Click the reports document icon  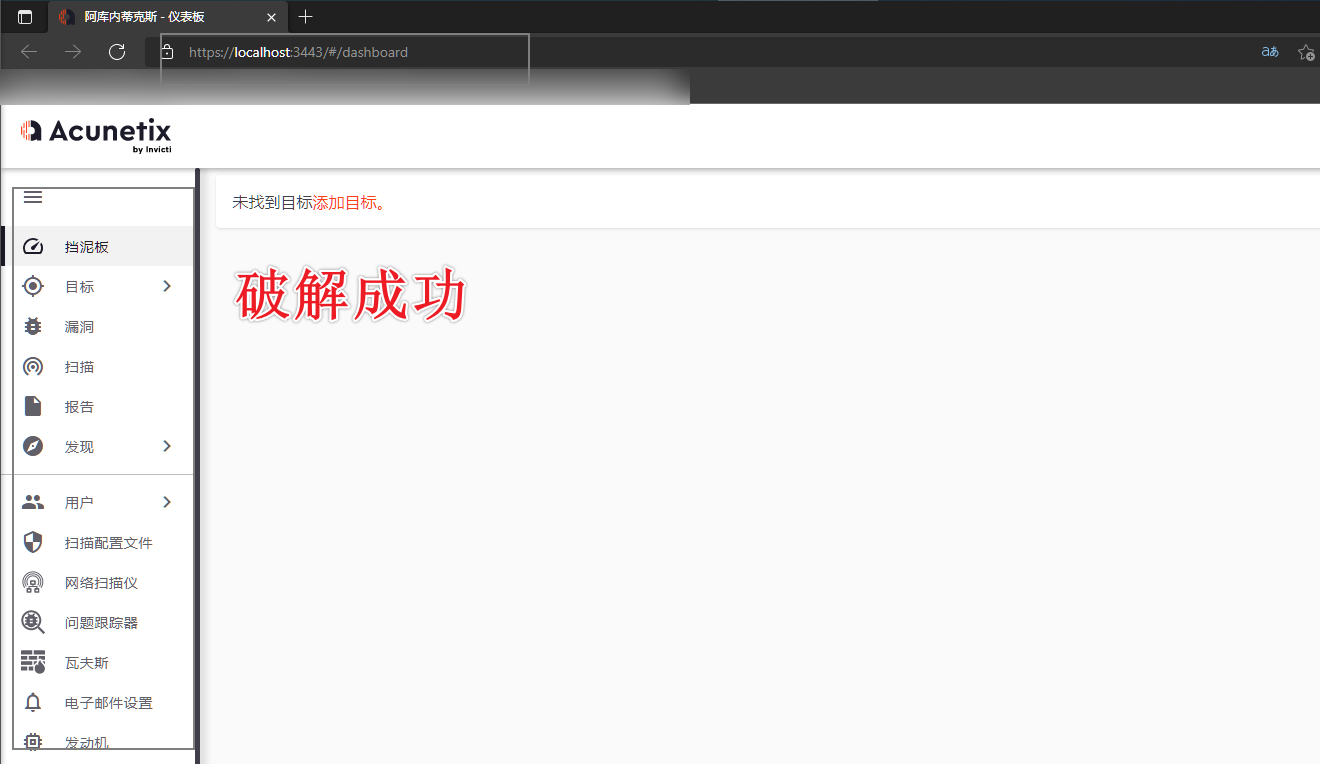[33, 407]
